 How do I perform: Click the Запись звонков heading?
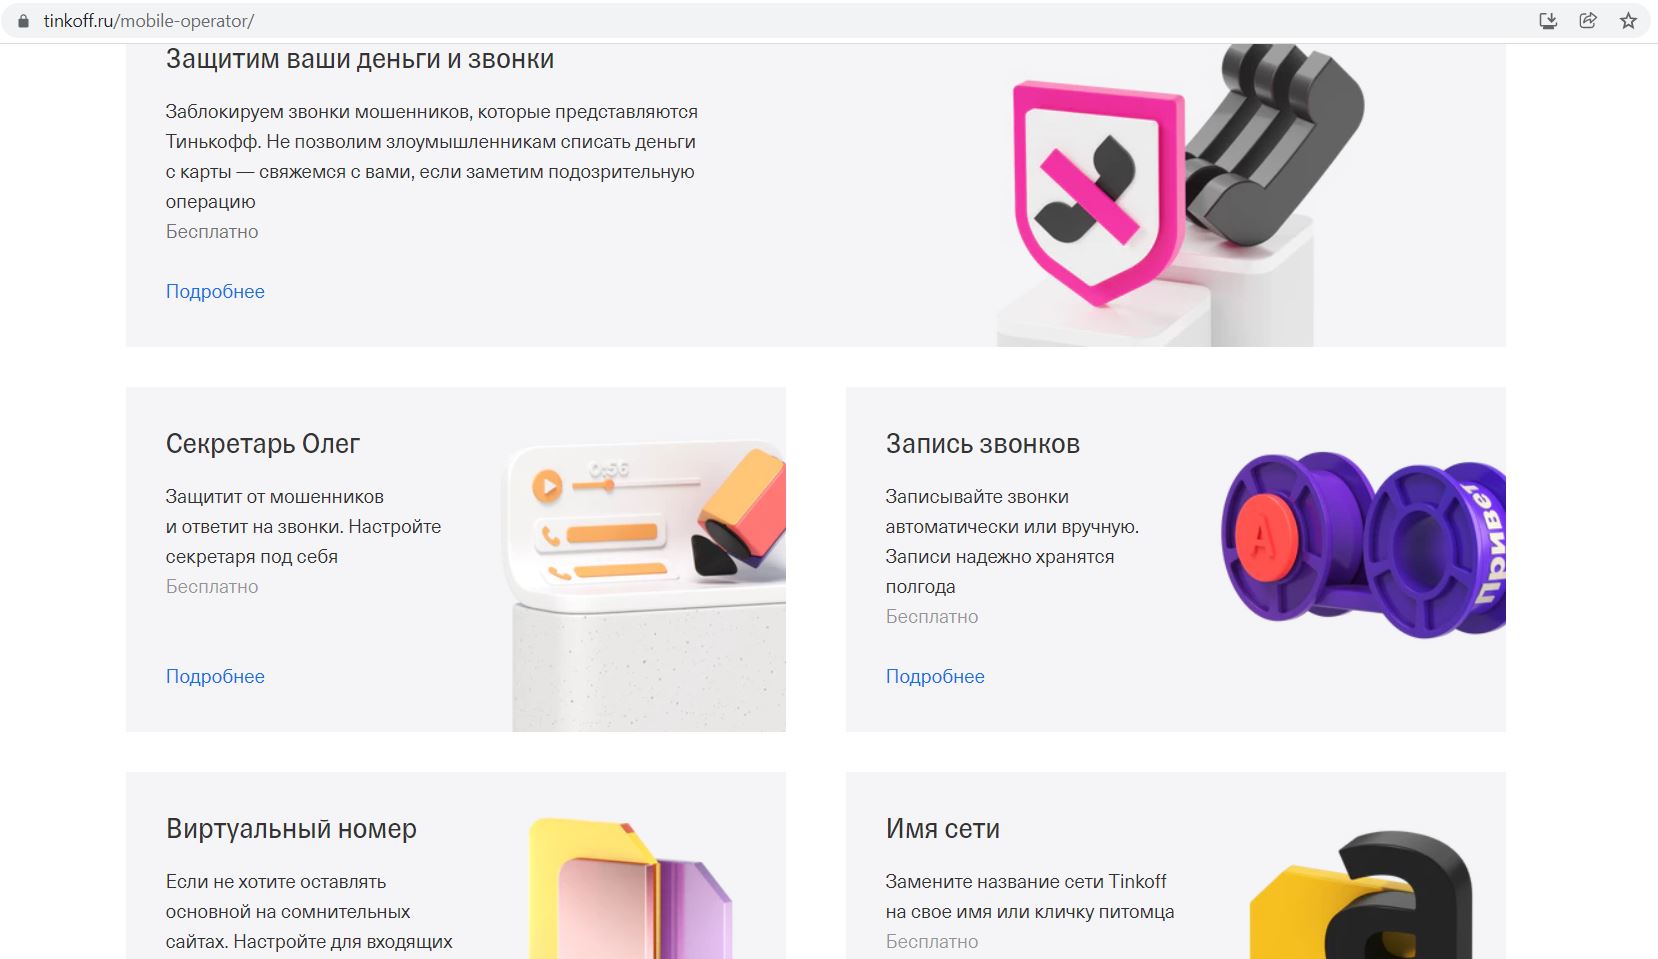point(983,444)
